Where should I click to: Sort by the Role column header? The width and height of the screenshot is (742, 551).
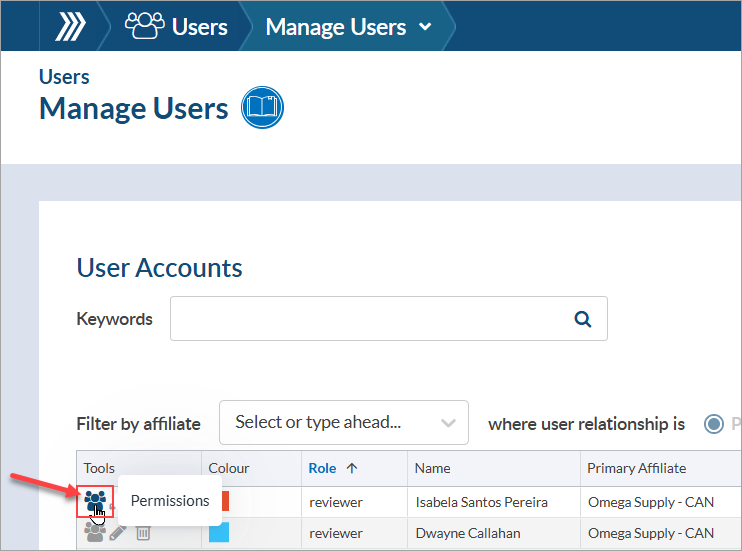pyautogui.click(x=322, y=468)
